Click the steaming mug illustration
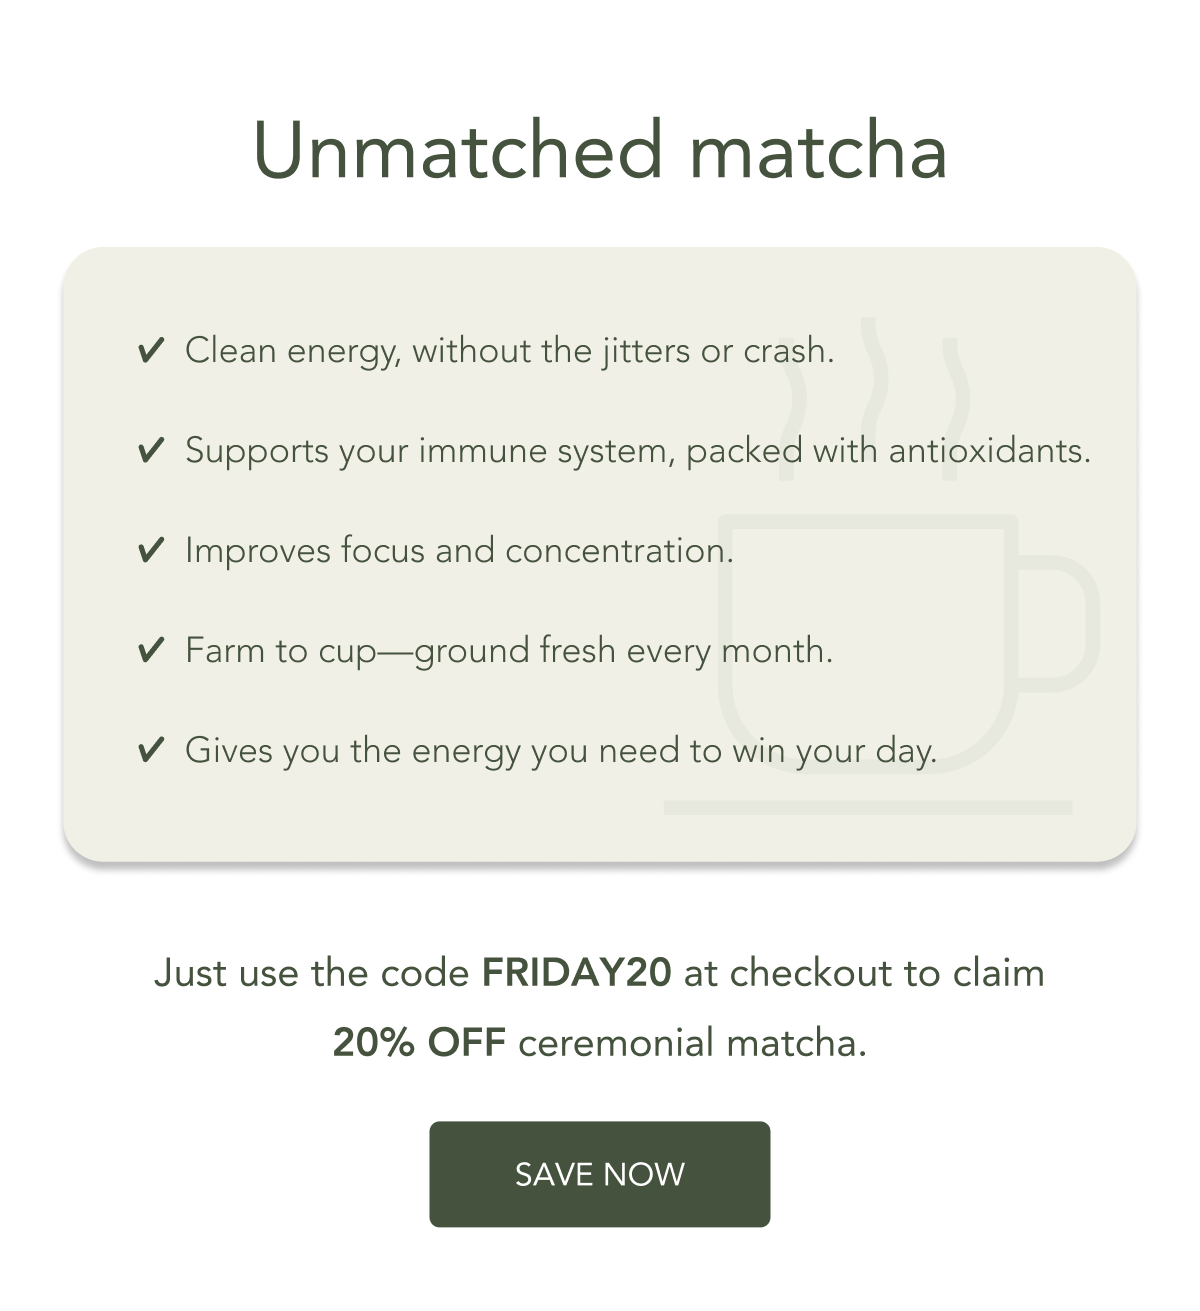Image resolution: width=1200 pixels, height=1311 pixels. tap(880, 566)
